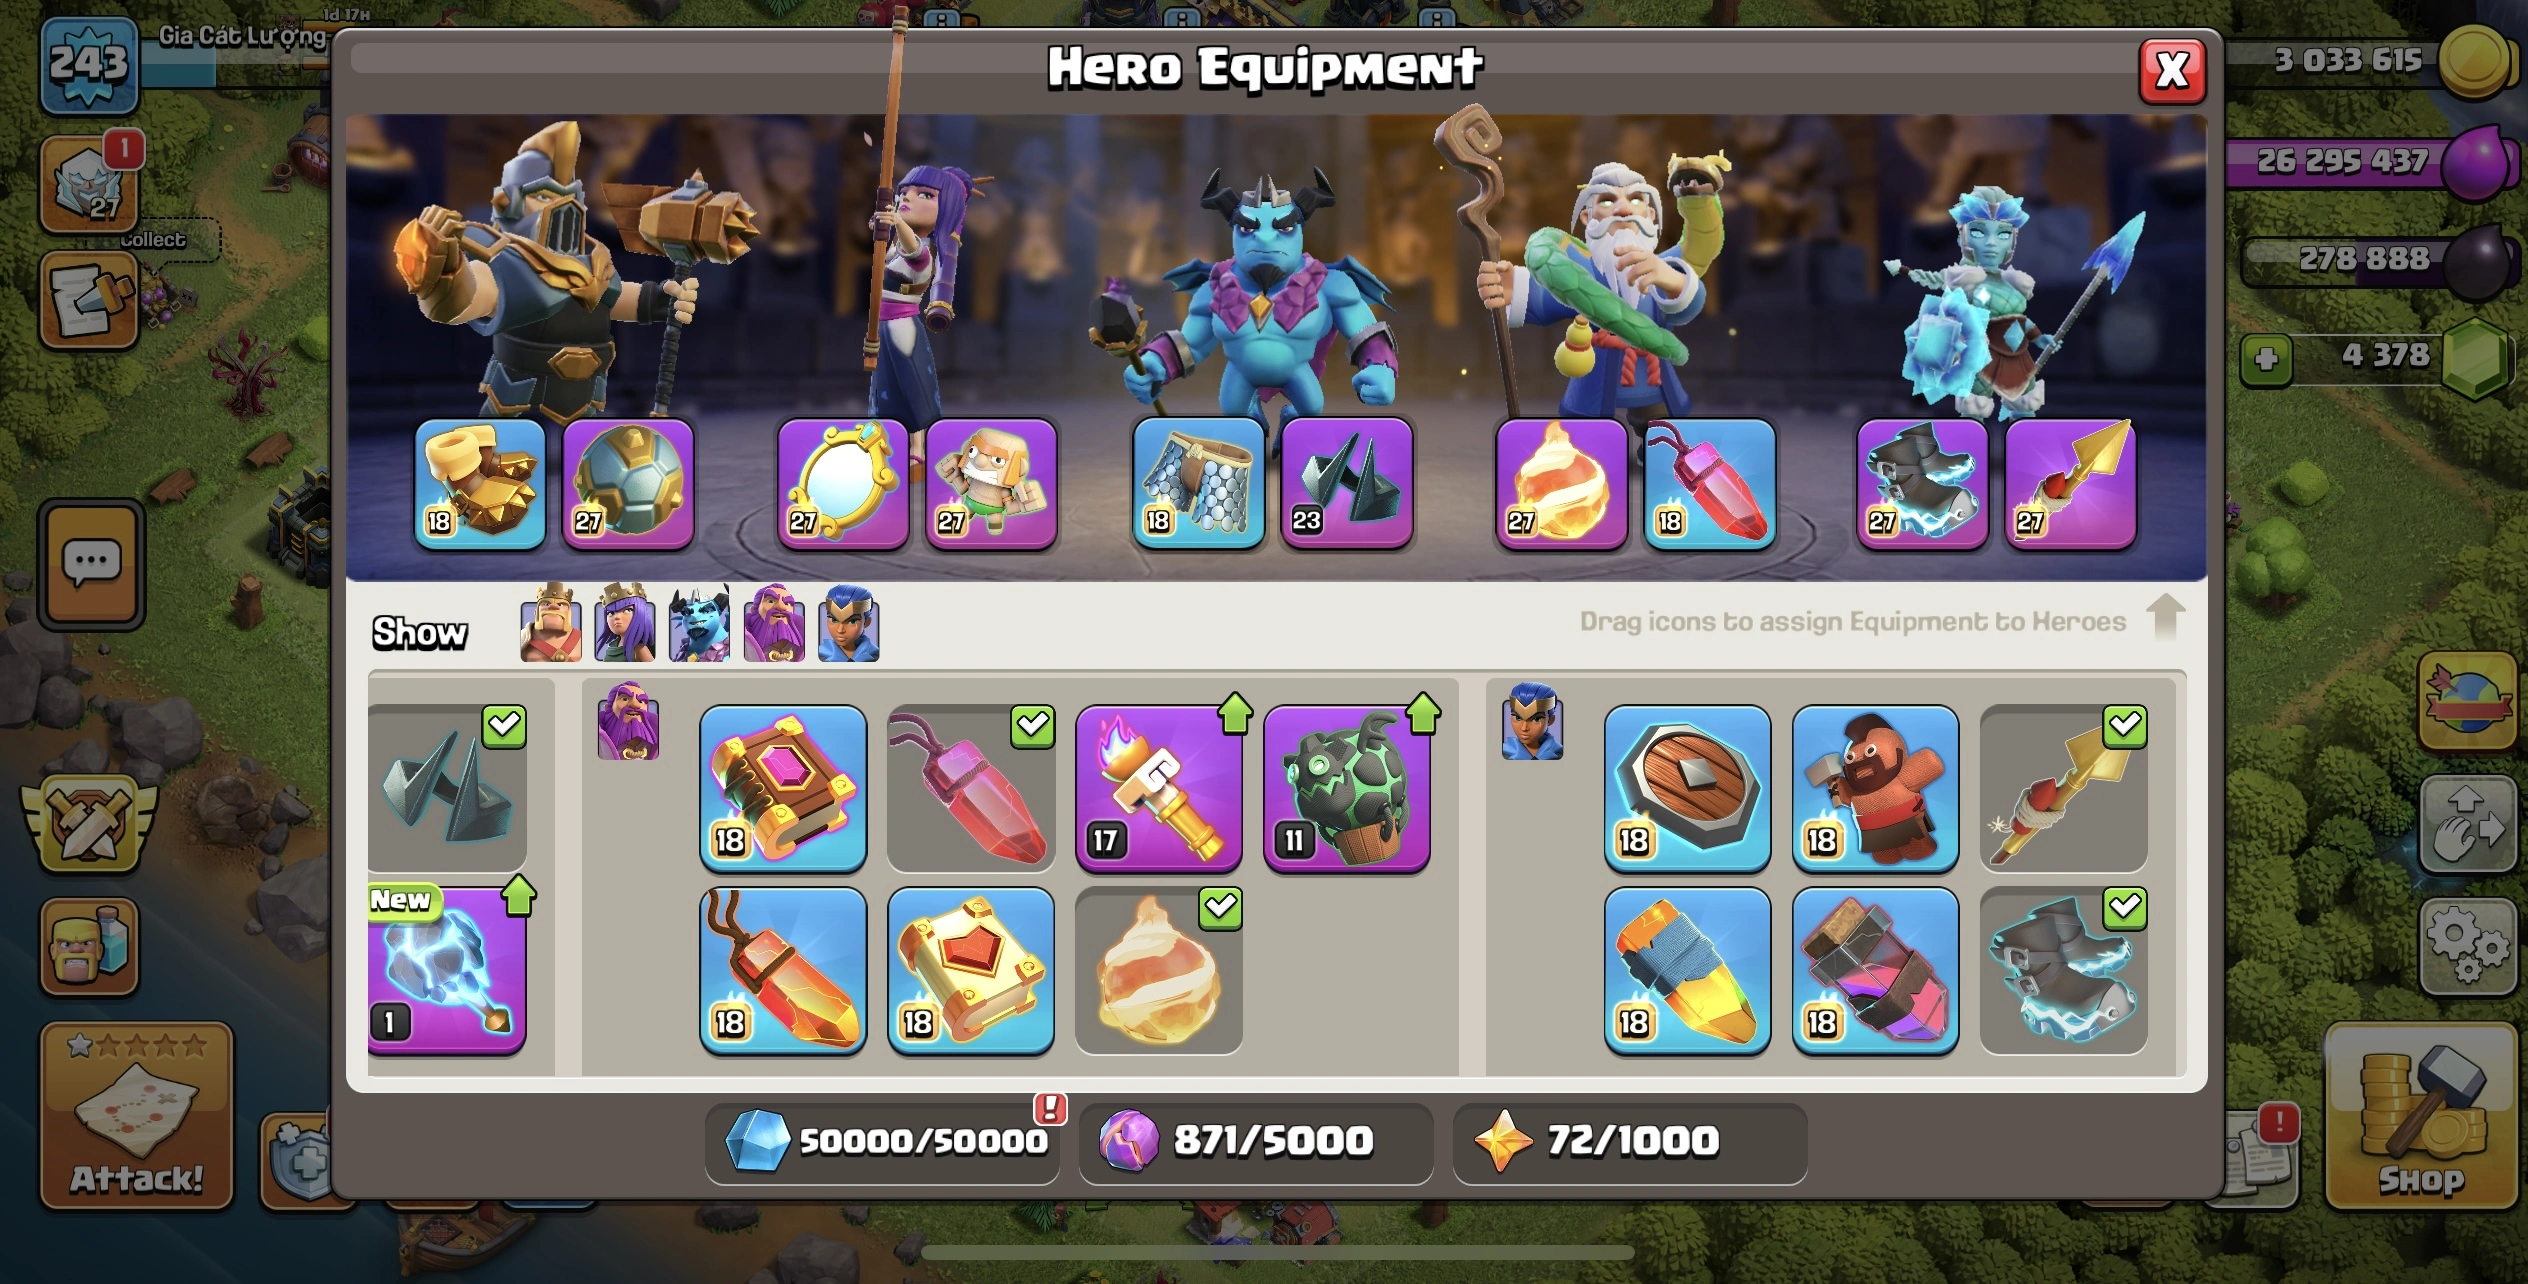The width and height of the screenshot is (2528, 1284).
Task: Toggle the equipped Fireball checkmark item
Action: (1158, 971)
